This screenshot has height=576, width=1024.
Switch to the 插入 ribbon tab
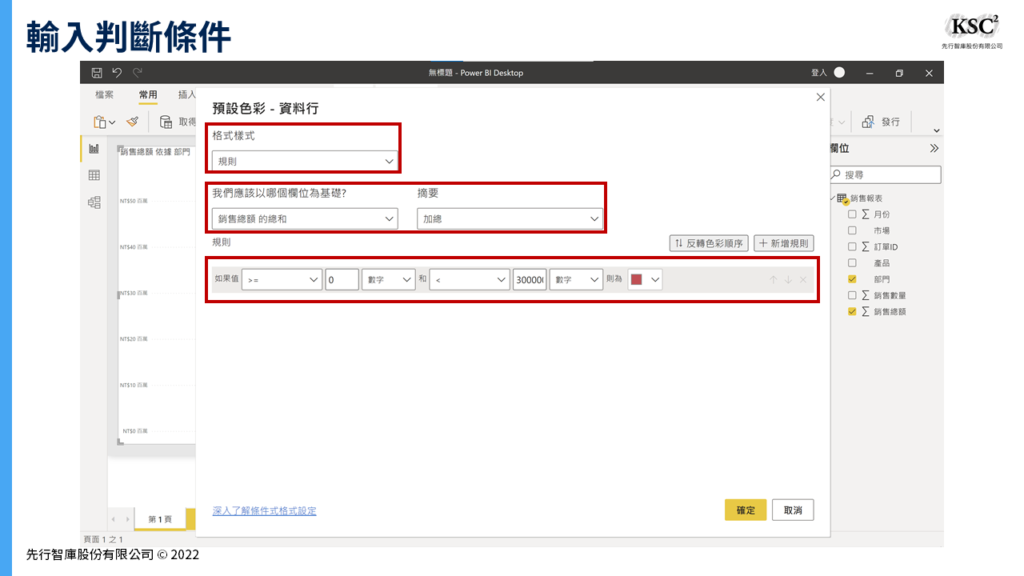tap(187, 95)
